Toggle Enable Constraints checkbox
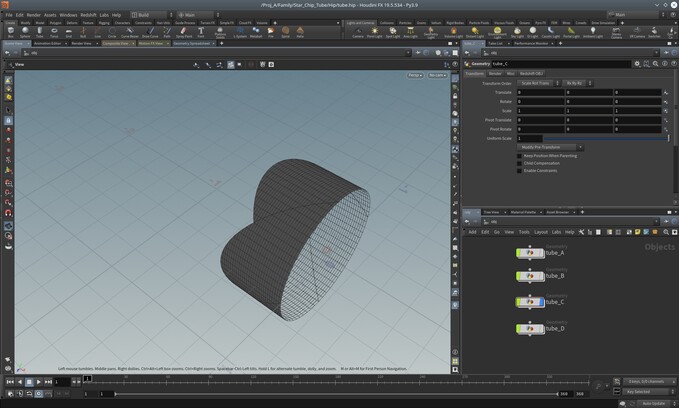This screenshot has width=679, height=408. (x=519, y=171)
